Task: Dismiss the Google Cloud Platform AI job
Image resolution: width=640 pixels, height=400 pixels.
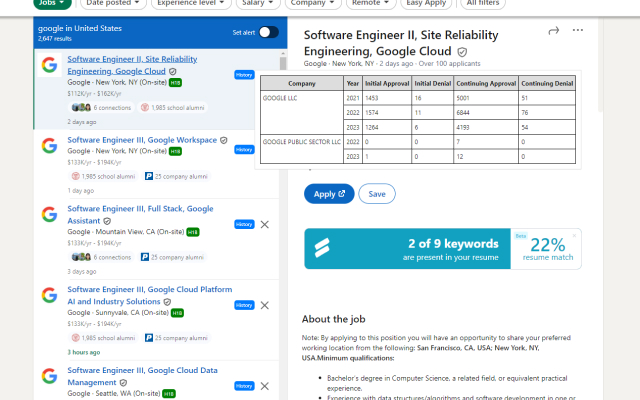Action: point(264,305)
